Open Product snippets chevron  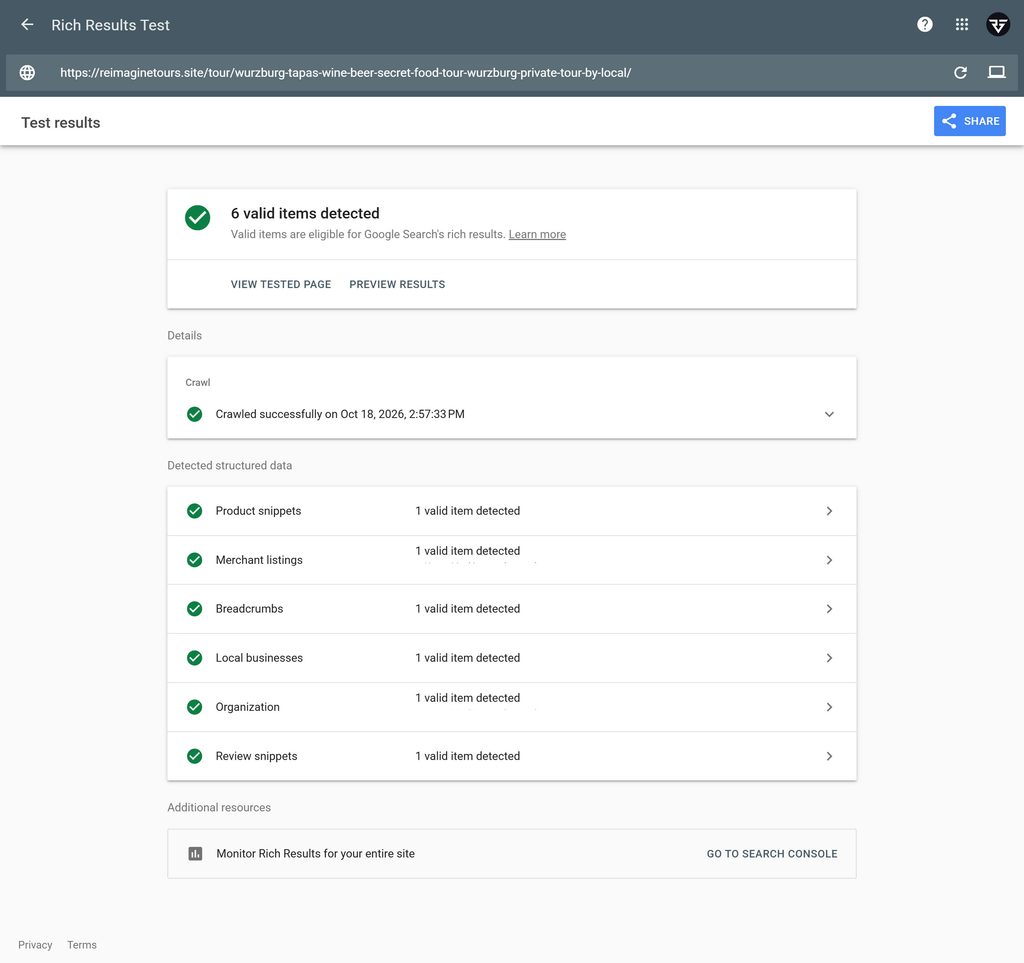click(x=829, y=511)
